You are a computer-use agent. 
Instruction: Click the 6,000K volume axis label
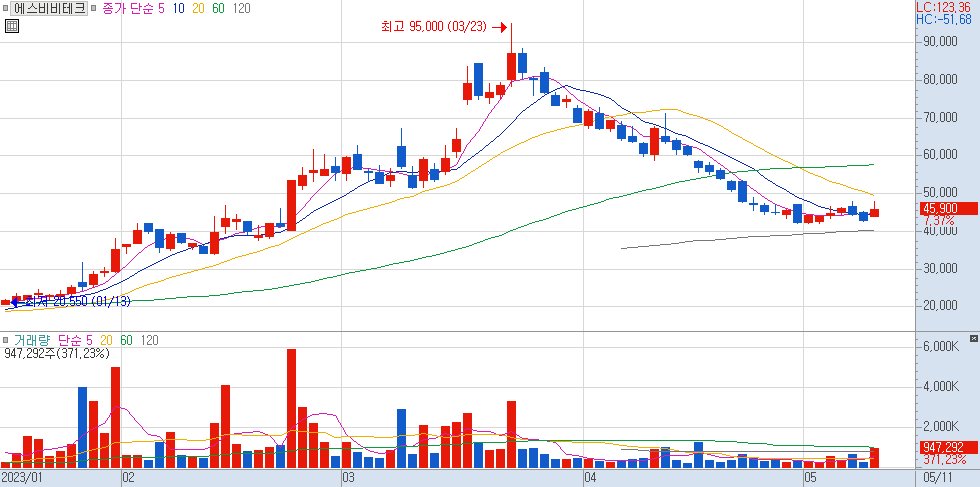(x=941, y=347)
